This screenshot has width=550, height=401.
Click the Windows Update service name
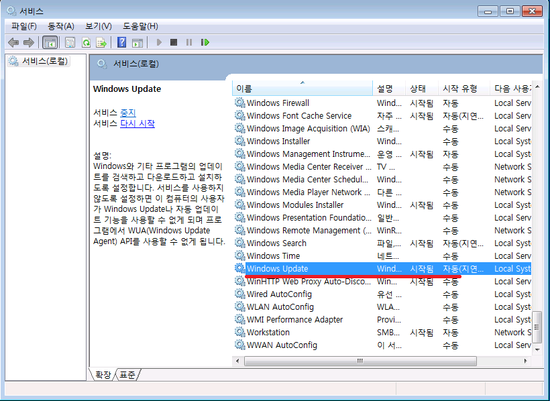pyautogui.click(x=277, y=268)
